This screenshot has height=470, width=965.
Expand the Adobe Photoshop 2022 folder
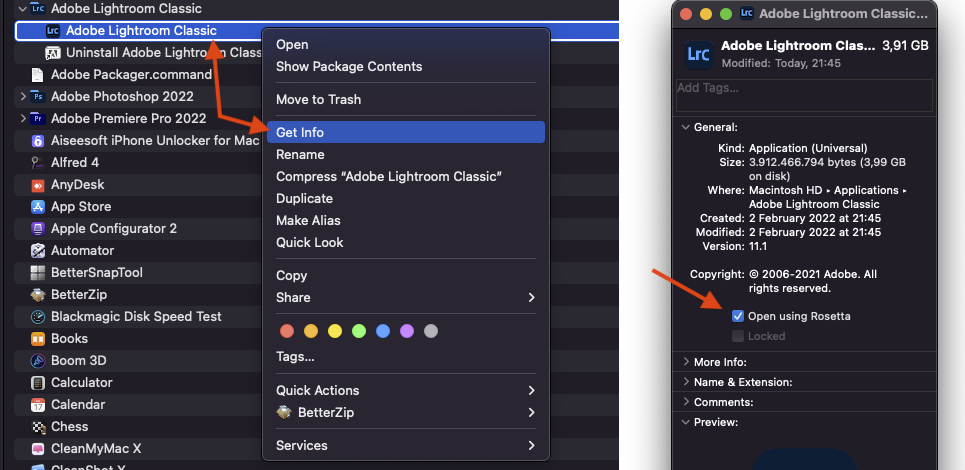pos(23,97)
